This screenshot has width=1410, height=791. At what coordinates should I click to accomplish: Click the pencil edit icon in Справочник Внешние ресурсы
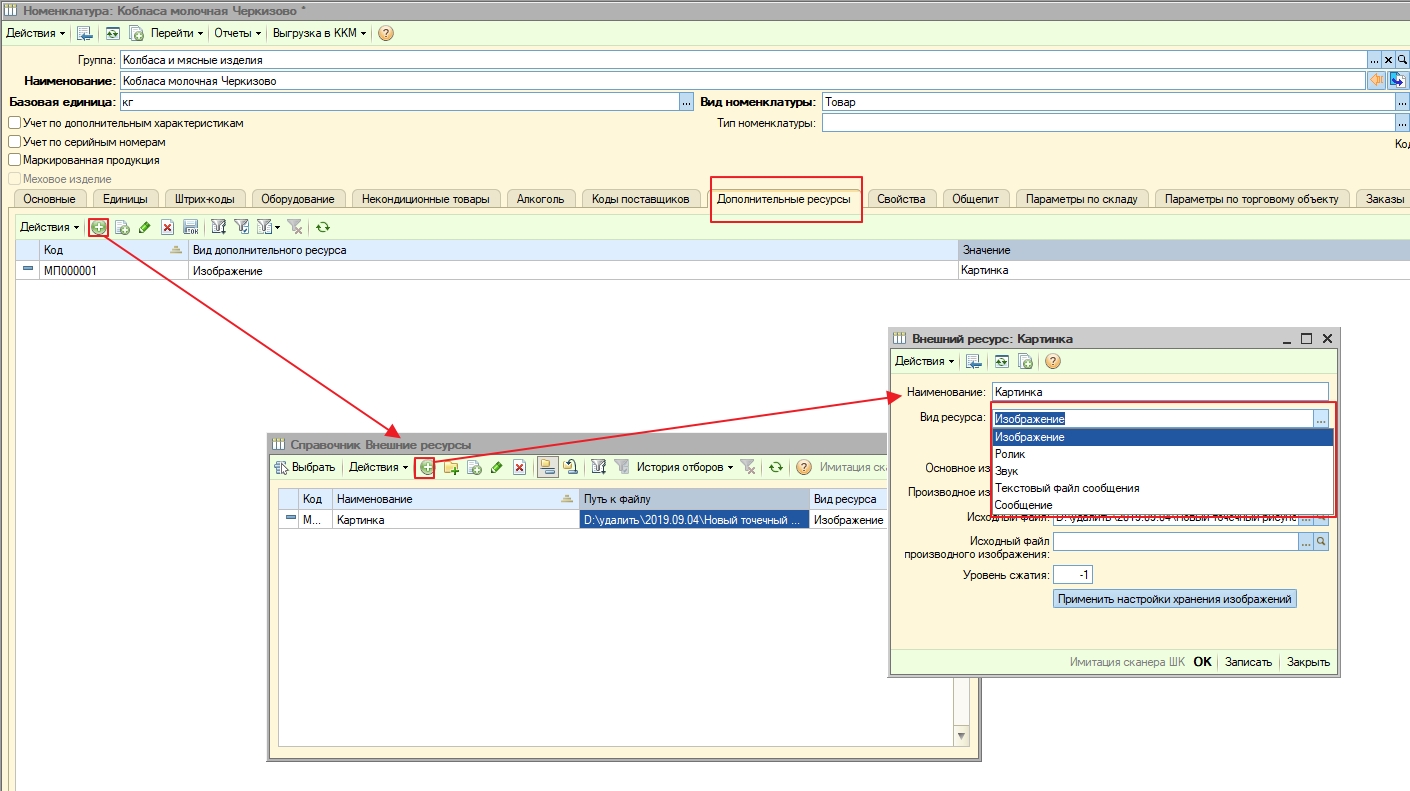[497, 467]
